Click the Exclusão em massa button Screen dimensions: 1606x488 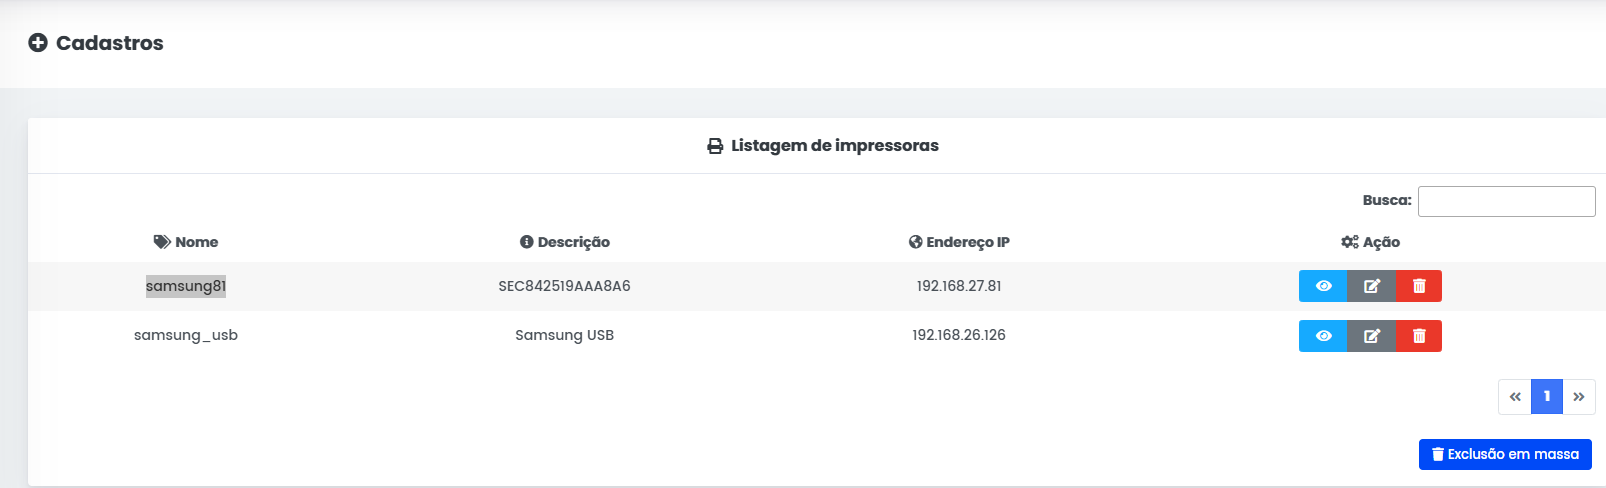pos(1505,454)
